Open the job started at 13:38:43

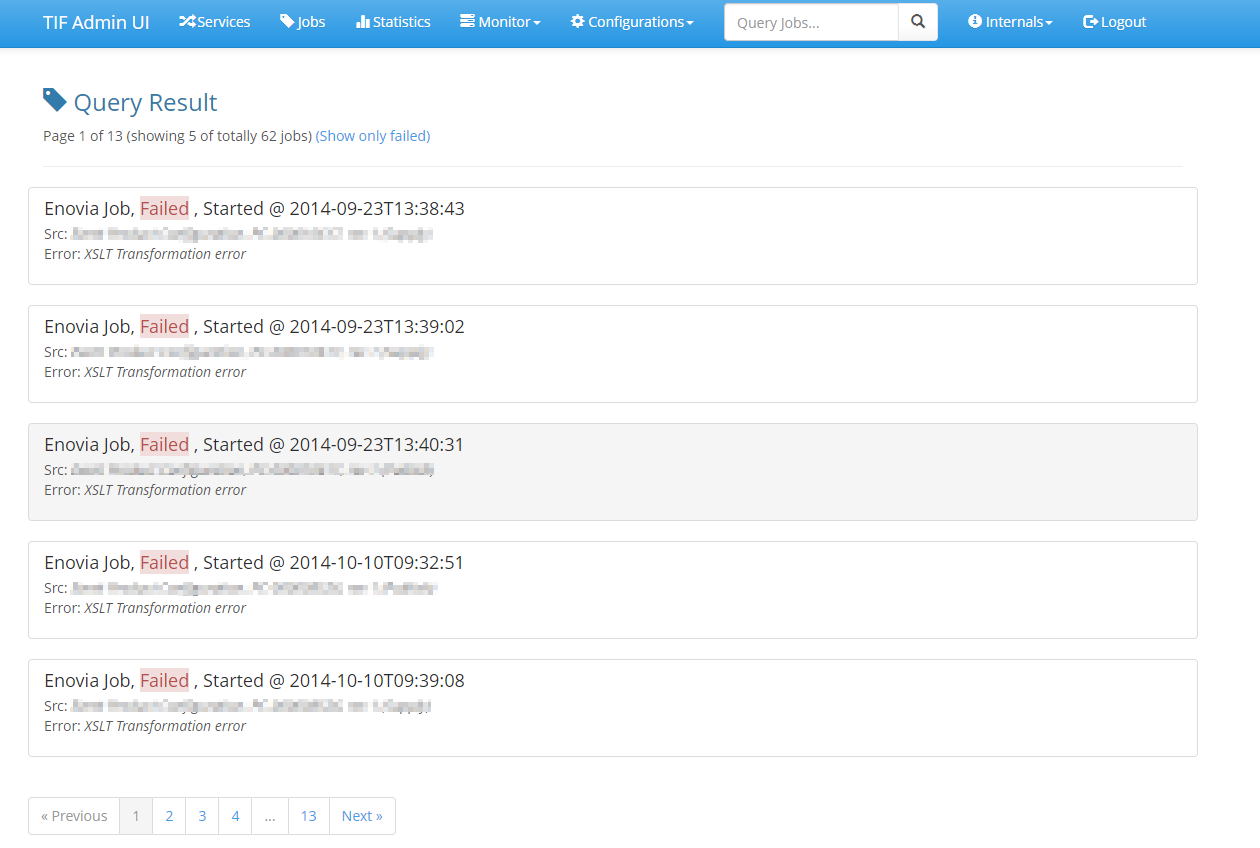point(254,209)
